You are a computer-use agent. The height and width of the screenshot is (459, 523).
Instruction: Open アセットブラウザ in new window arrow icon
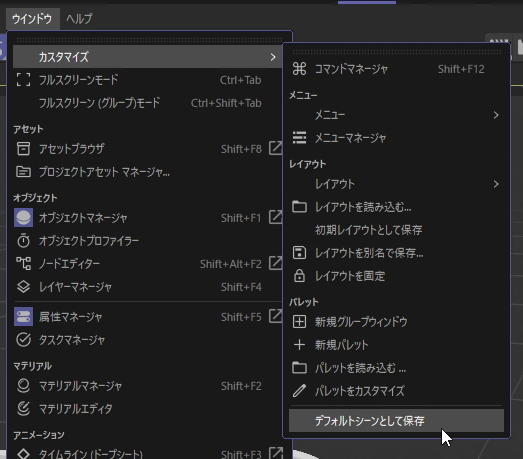pos(276,149)
